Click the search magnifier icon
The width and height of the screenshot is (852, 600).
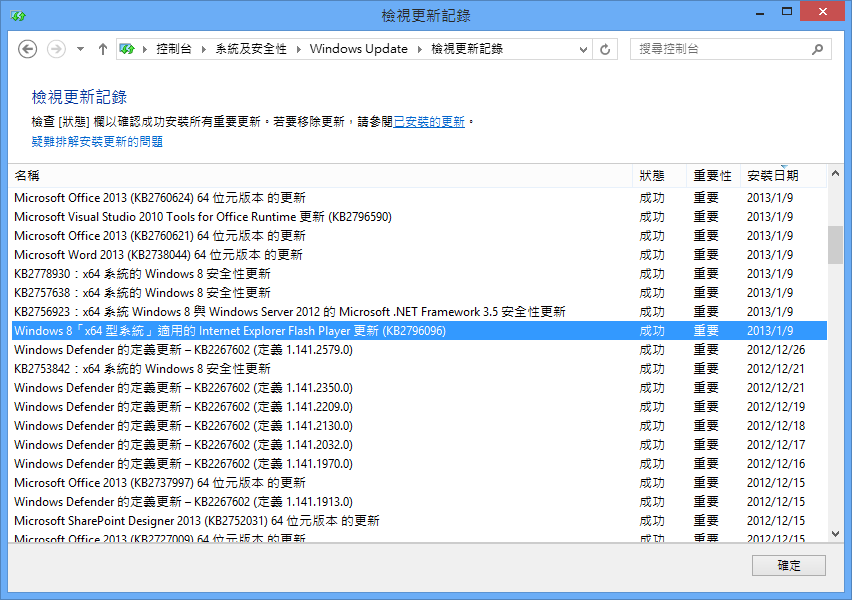click(x=817, y=49)
